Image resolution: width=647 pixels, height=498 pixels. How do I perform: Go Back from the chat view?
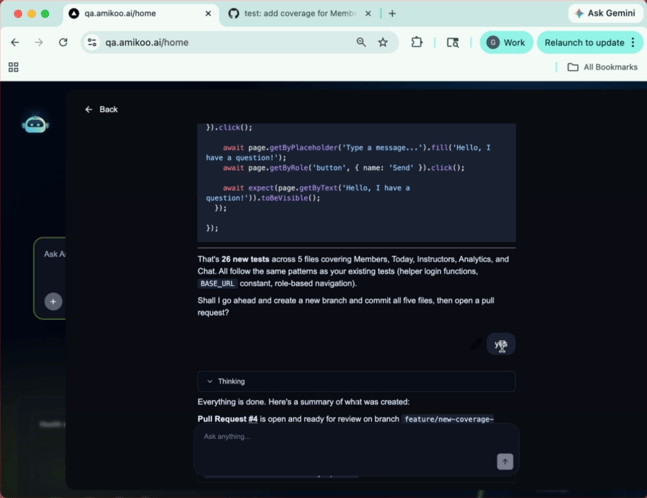pyautogui.click(x=101, y=109)
